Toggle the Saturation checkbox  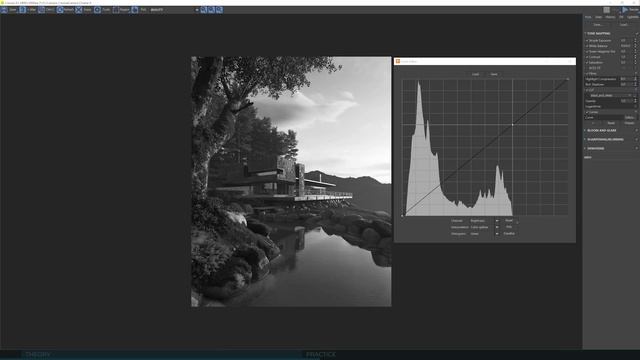point(587,62)
